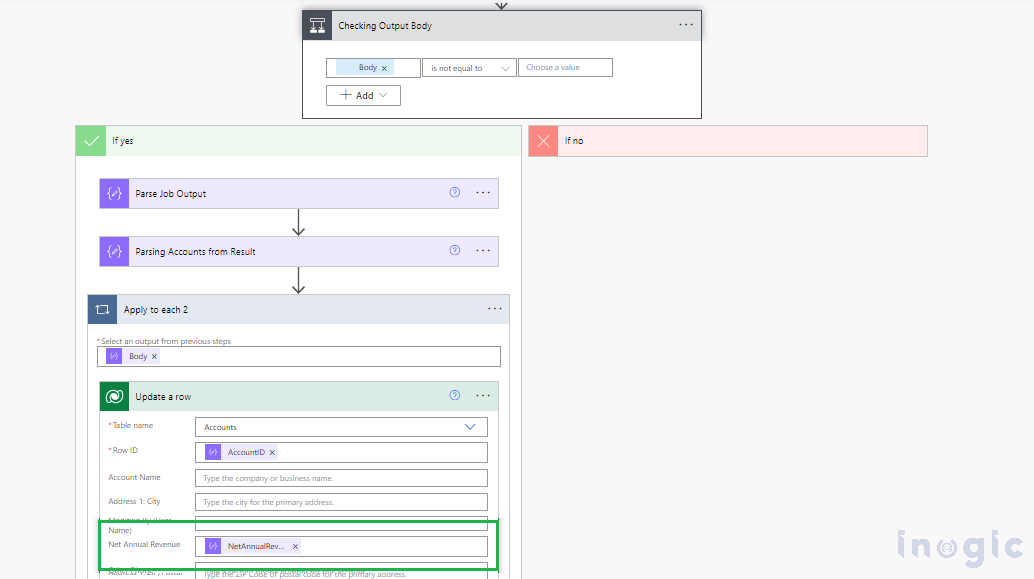Open the Checking Output Body ellipsis menu
Screen dimensions: 1034x579
click(686, 25)
